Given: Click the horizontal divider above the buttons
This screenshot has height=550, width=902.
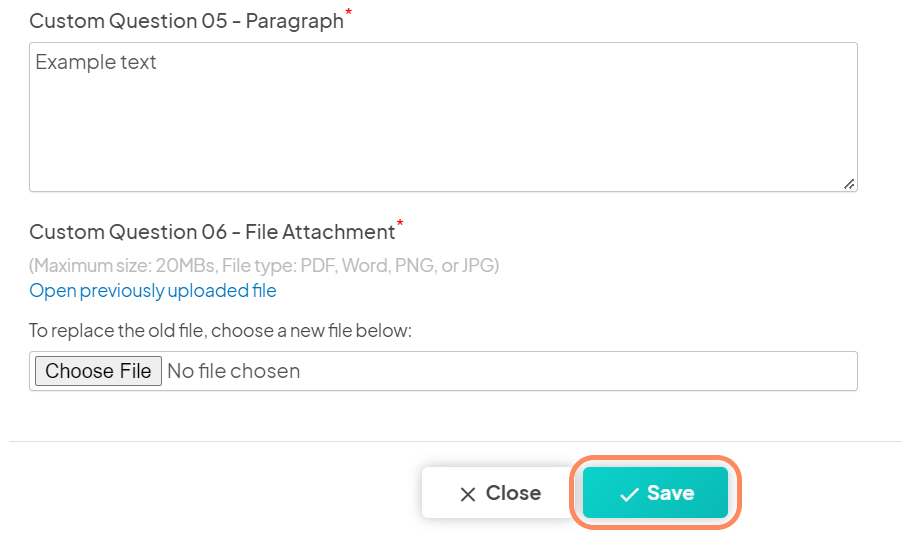Looking at the screenshot, I should tap(456, 441).
